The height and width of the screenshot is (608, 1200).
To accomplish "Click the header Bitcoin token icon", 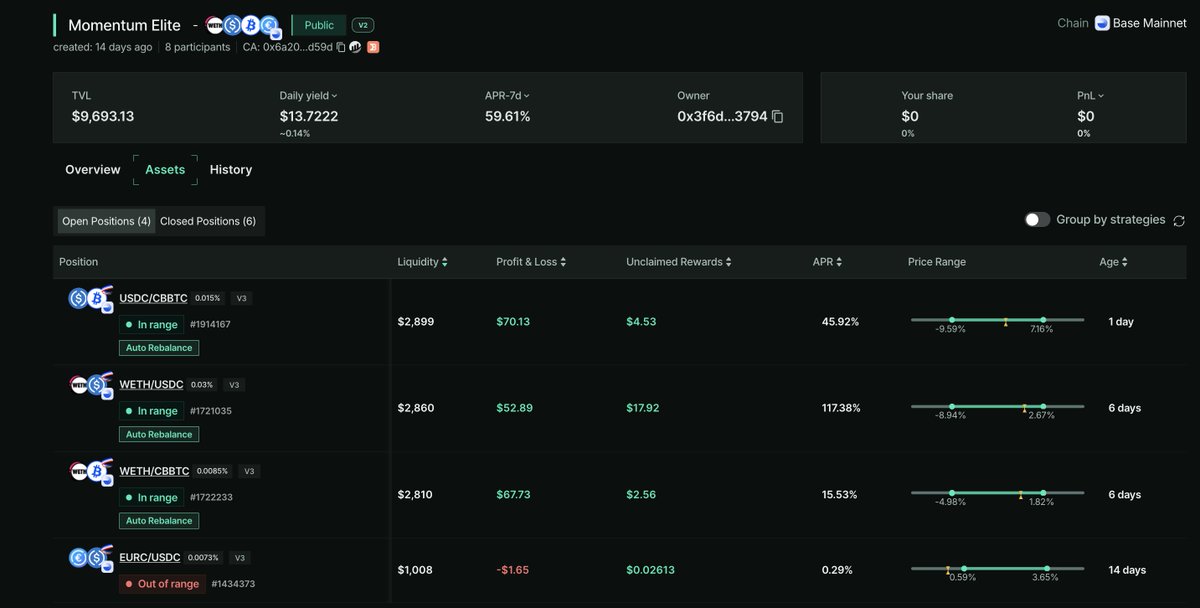I will [250, 25].
